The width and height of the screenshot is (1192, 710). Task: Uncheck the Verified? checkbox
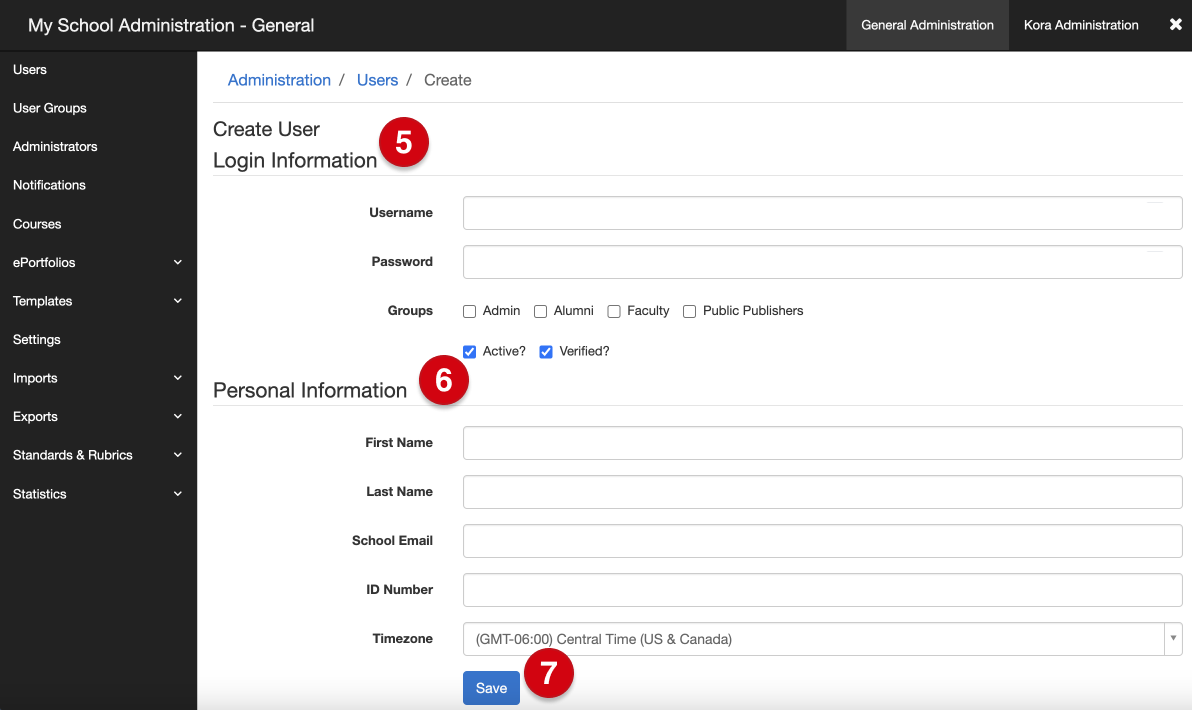pos(546,352)
